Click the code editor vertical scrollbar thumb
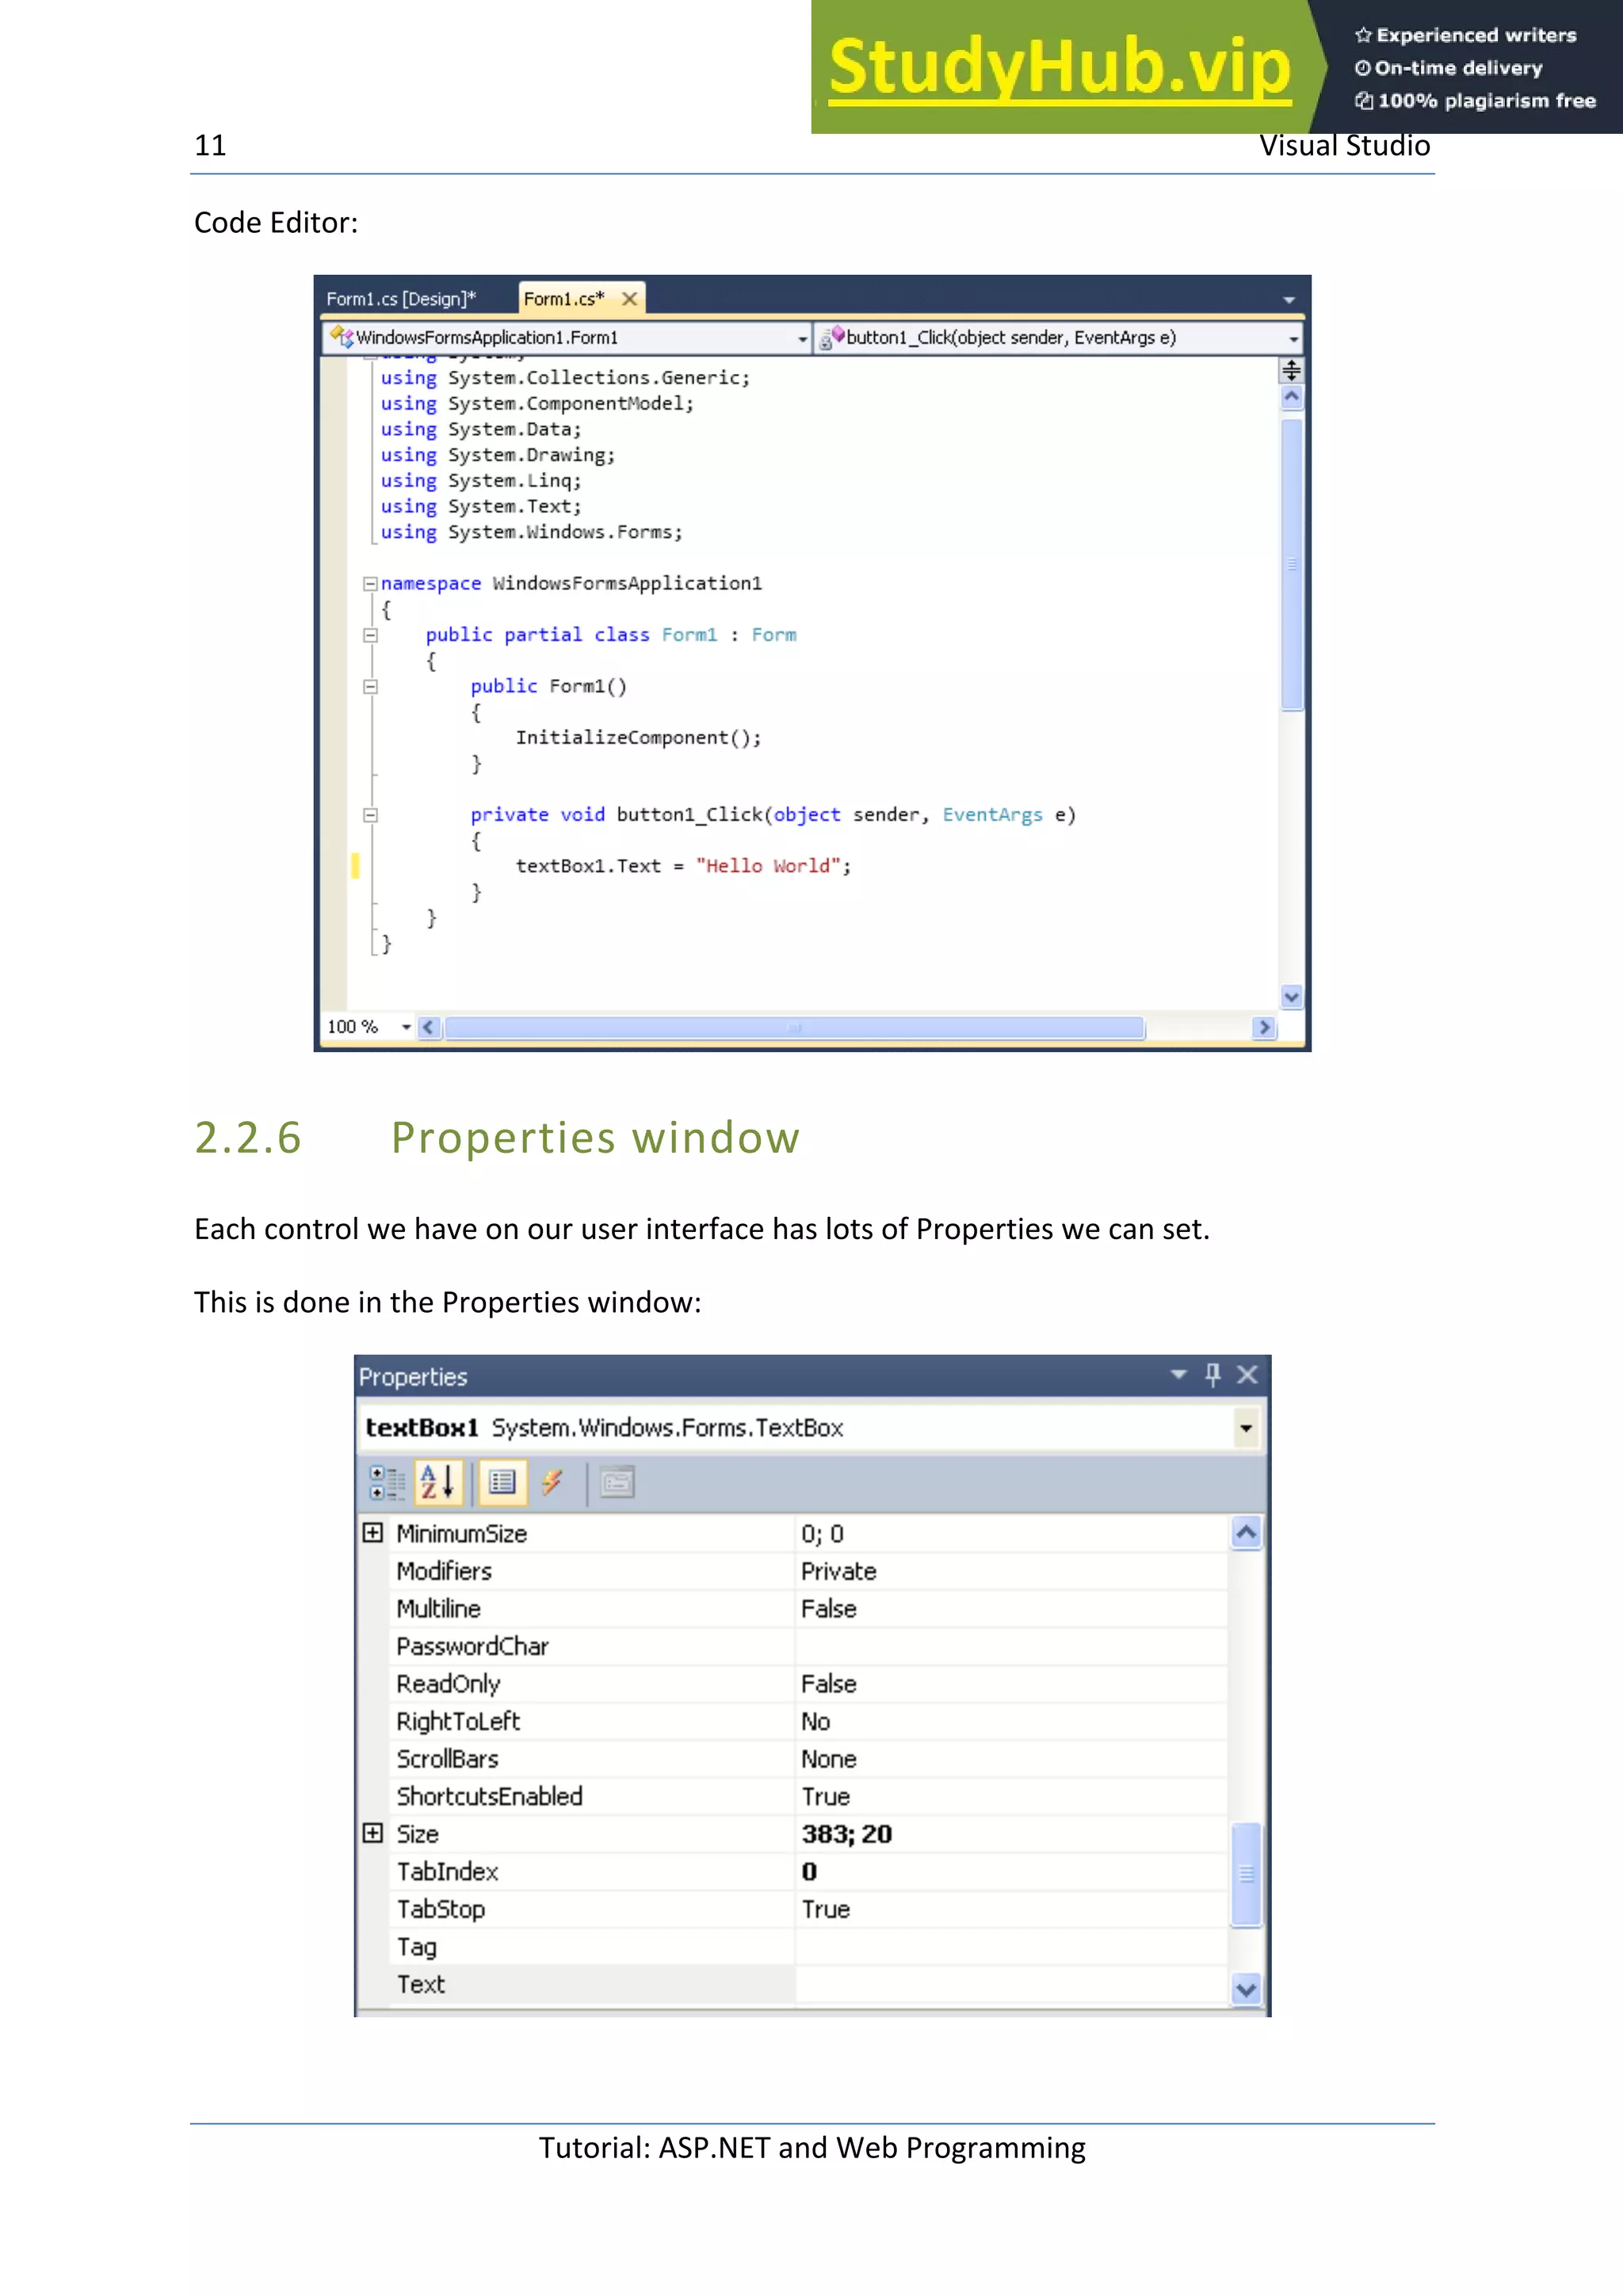 (1291, 564)
